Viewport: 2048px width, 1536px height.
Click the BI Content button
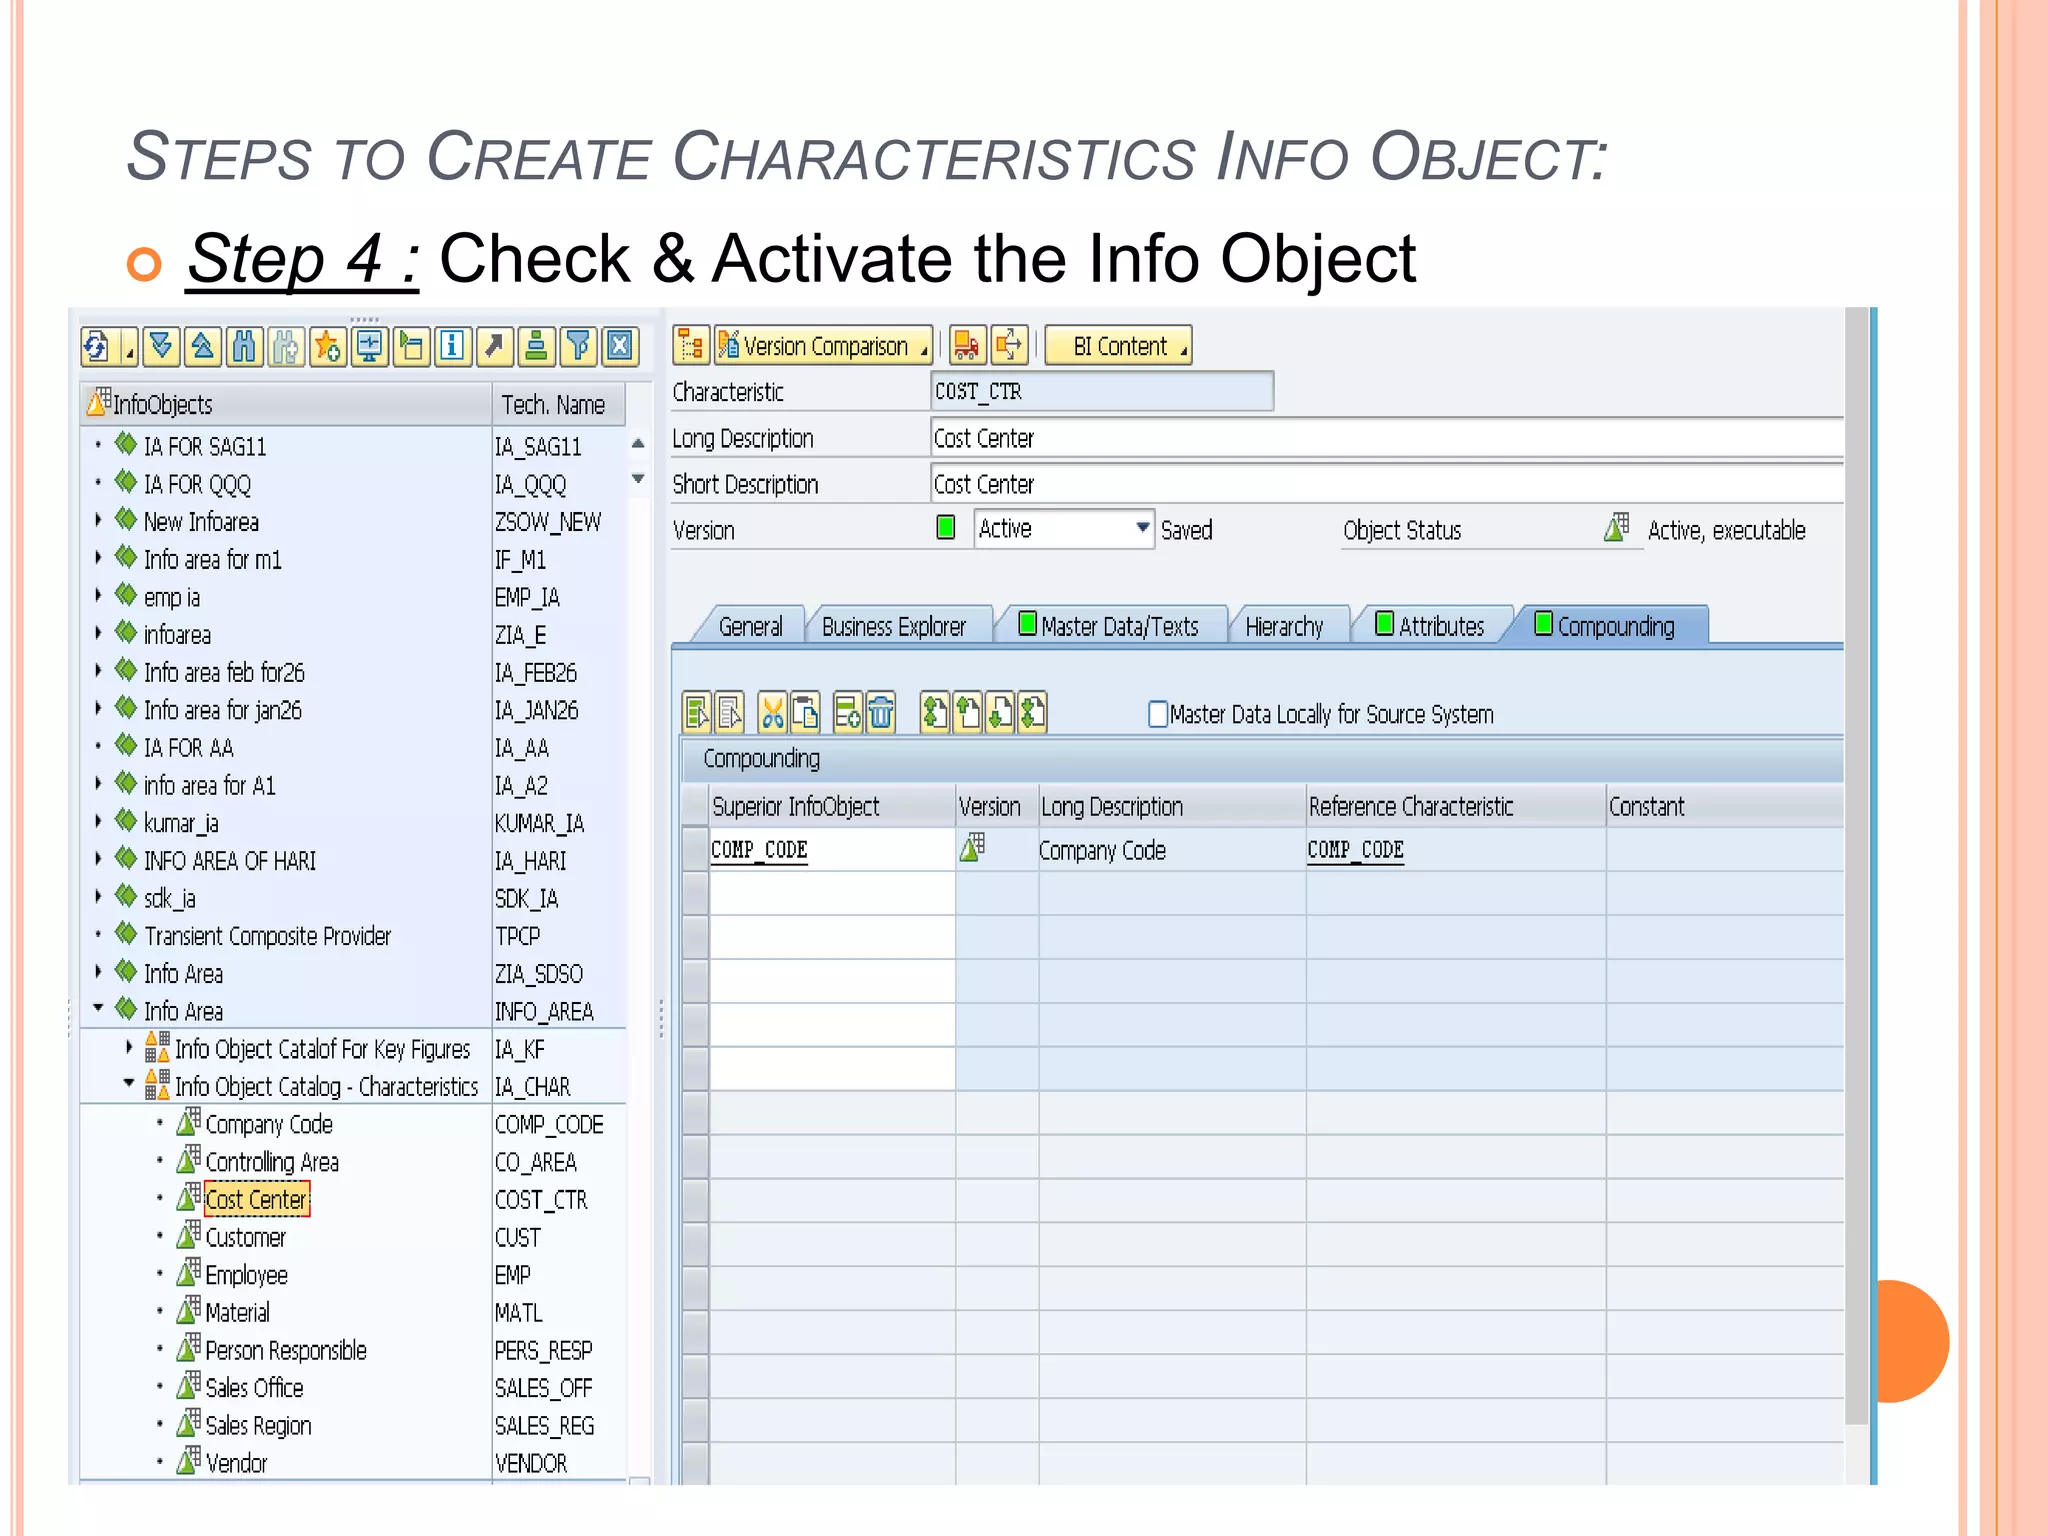click(x=1118, y=346)
